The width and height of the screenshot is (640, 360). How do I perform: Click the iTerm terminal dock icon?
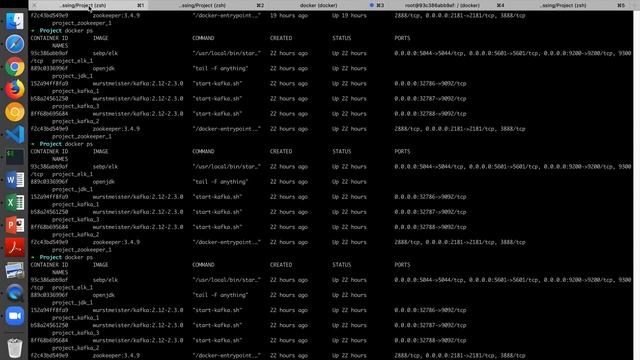tap(15, 157)
